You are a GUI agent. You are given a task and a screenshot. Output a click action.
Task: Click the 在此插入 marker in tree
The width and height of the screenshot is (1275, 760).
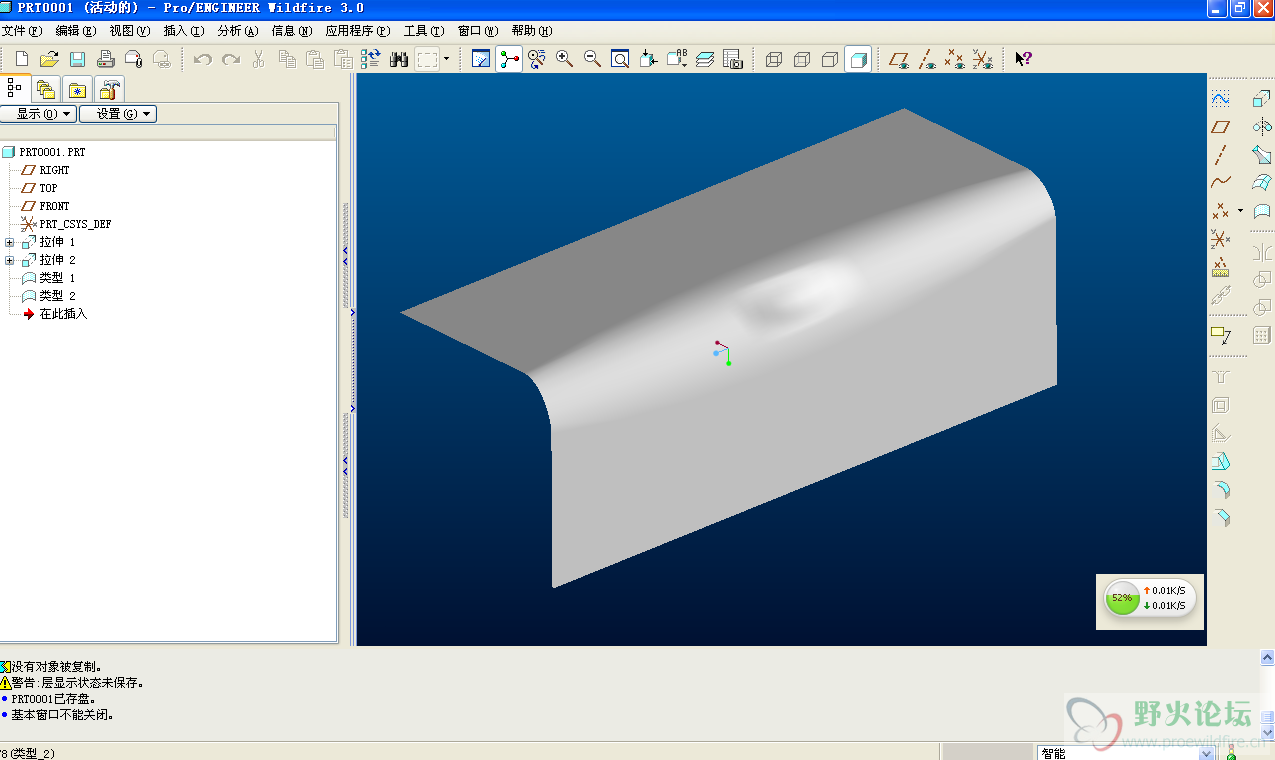[63, 314]
